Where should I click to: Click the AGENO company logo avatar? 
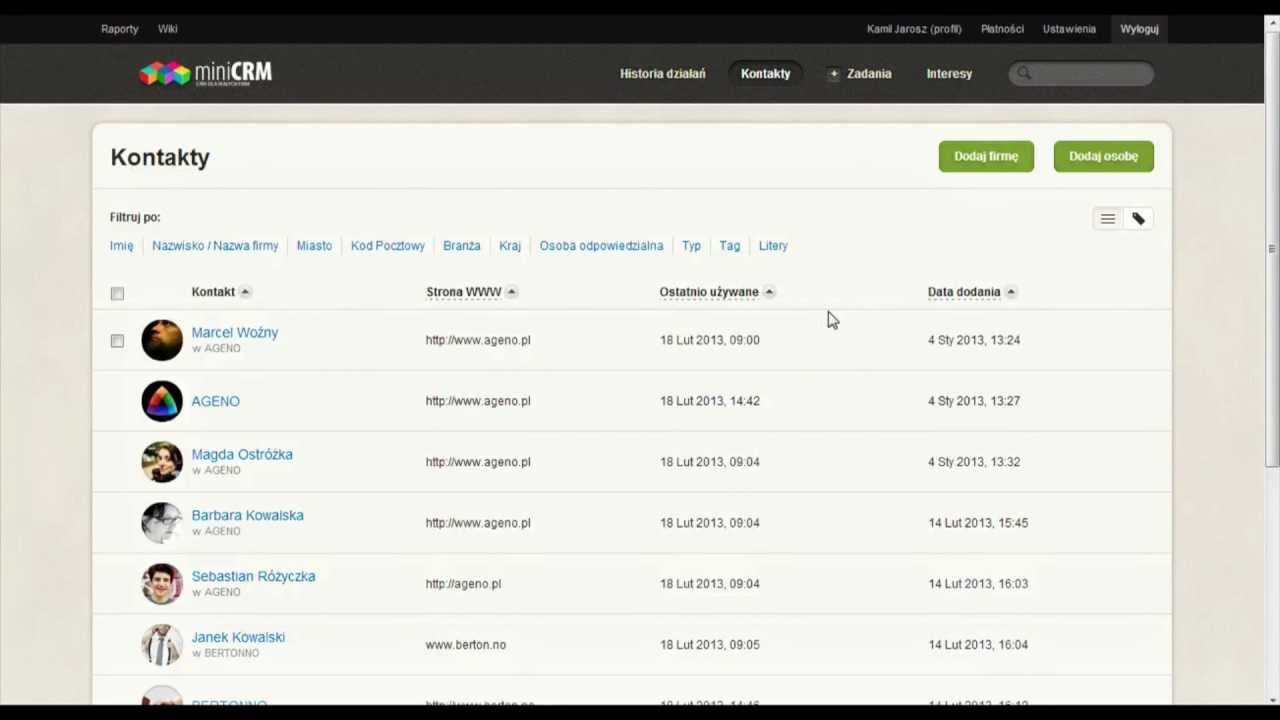[x=162, y=401]
